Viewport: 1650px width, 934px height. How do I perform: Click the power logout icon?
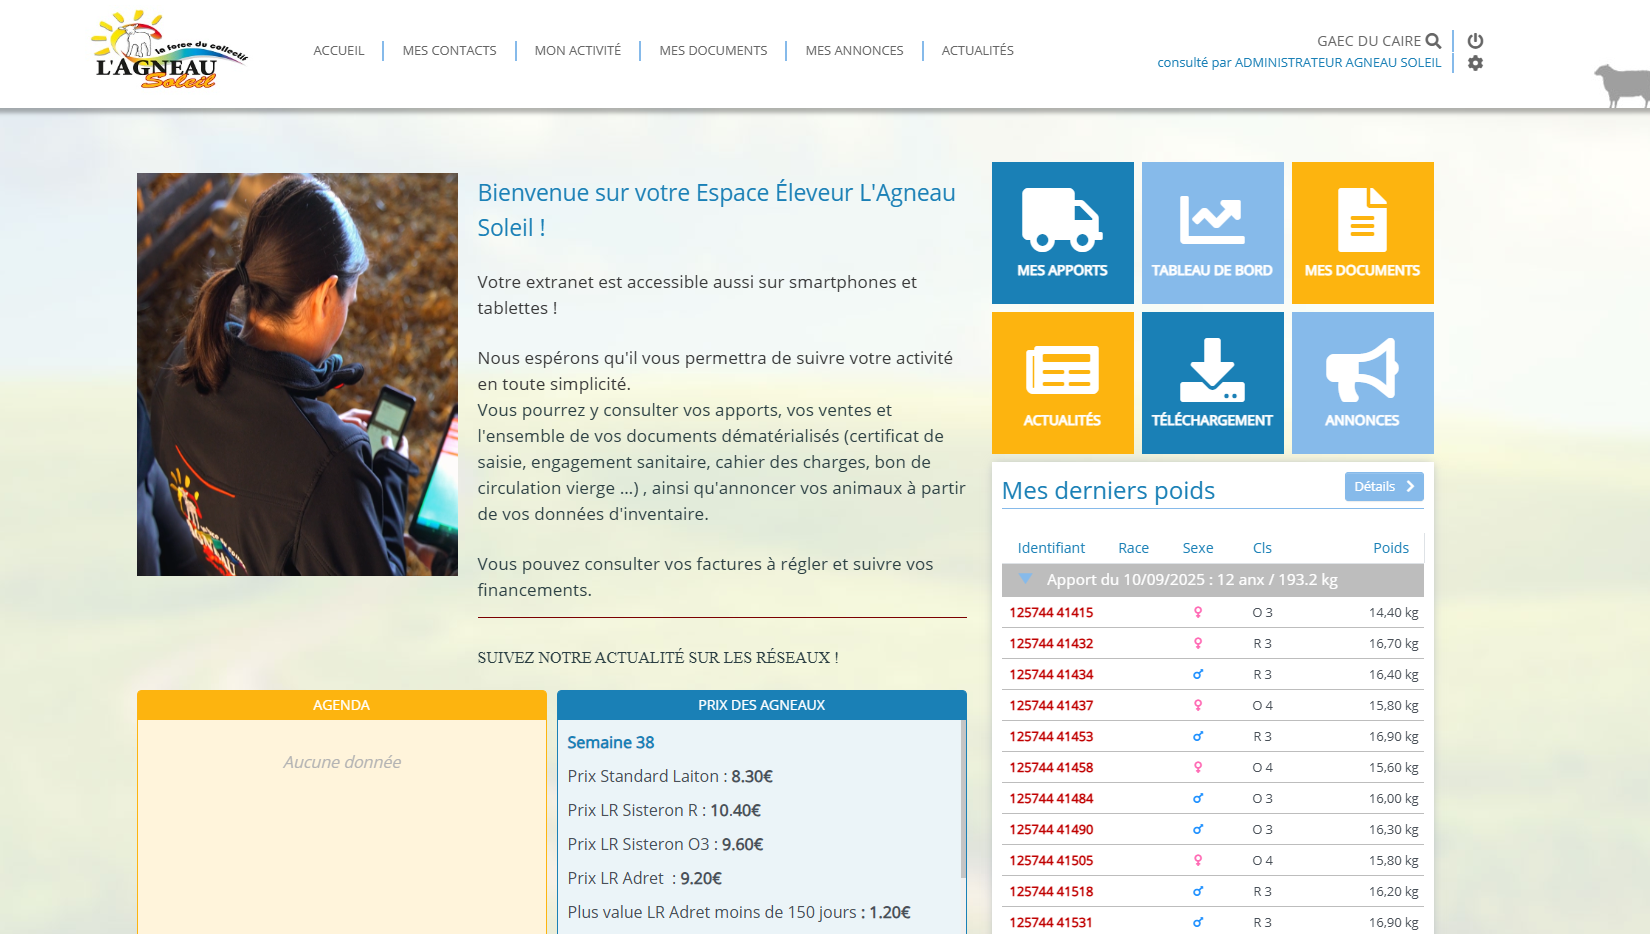(x=1475, y=41)
